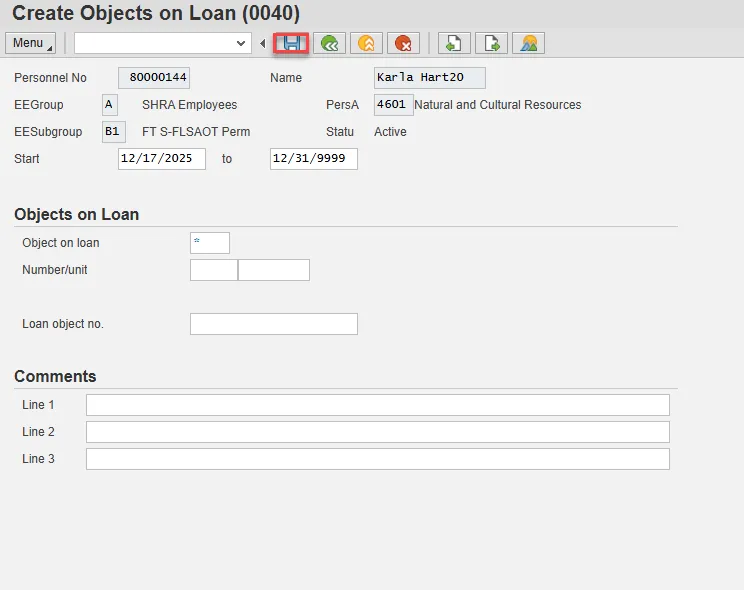Click the 'Number/unit' label
This screenshot has height=590, width=744.
(55, 270)
